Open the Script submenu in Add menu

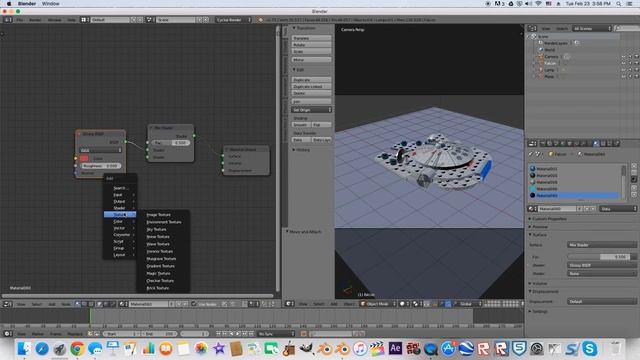[120, 241]
